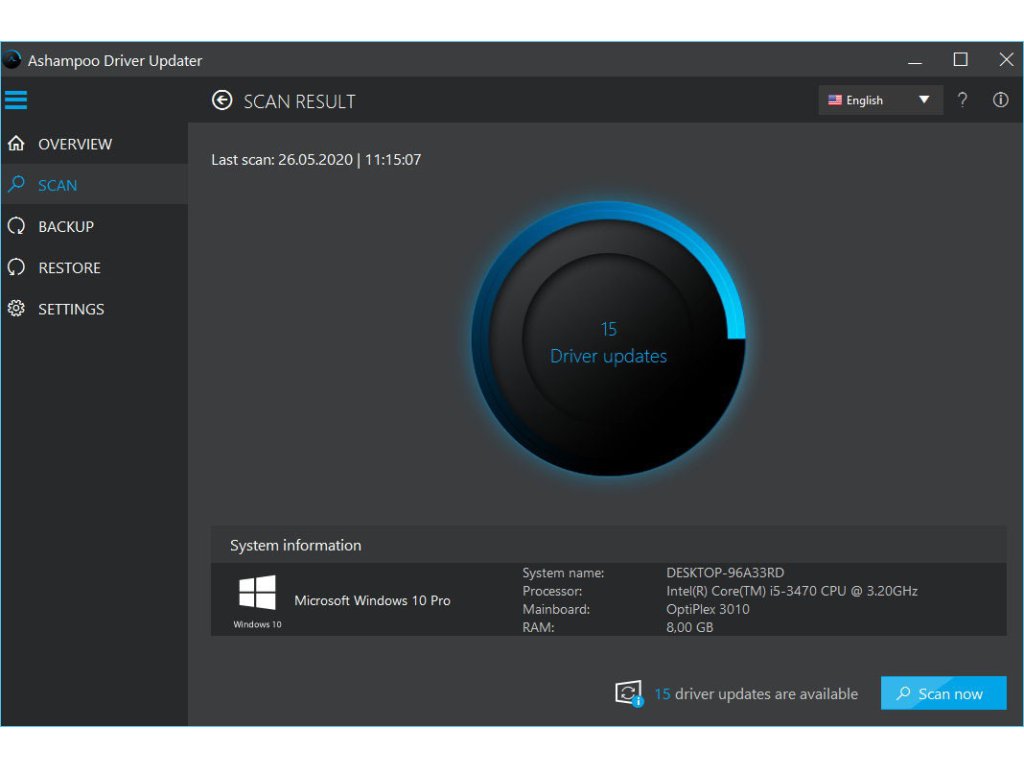Open the English language dropdown
Image resolution: width=1024 pixels, height=768 pixels.
(x=865, y=100)
